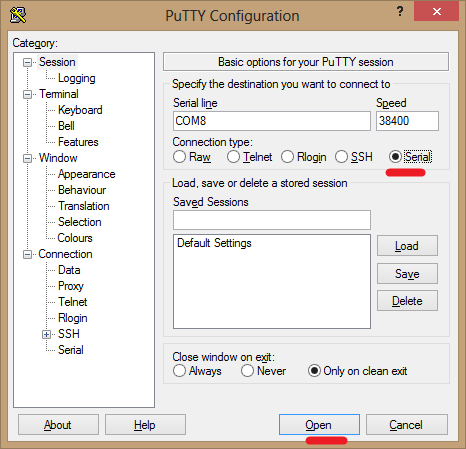Select the Serial connection type

coord(395,157)
